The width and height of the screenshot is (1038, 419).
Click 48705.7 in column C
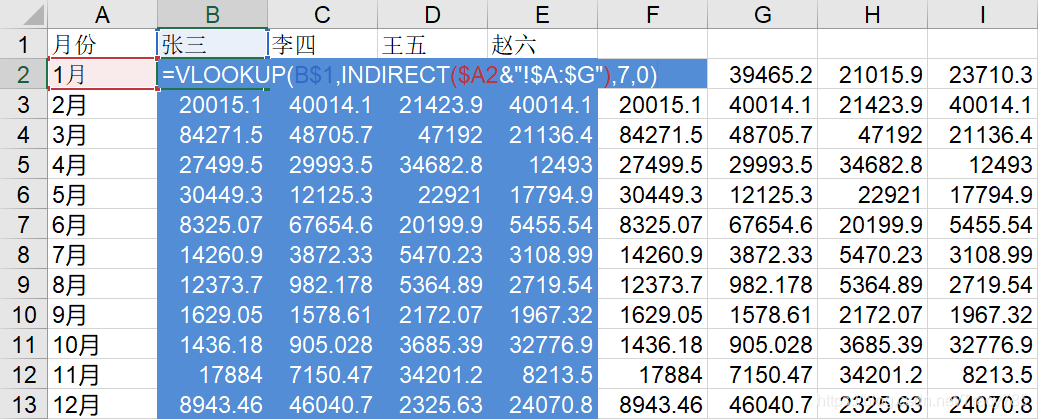tap(322, 134)
